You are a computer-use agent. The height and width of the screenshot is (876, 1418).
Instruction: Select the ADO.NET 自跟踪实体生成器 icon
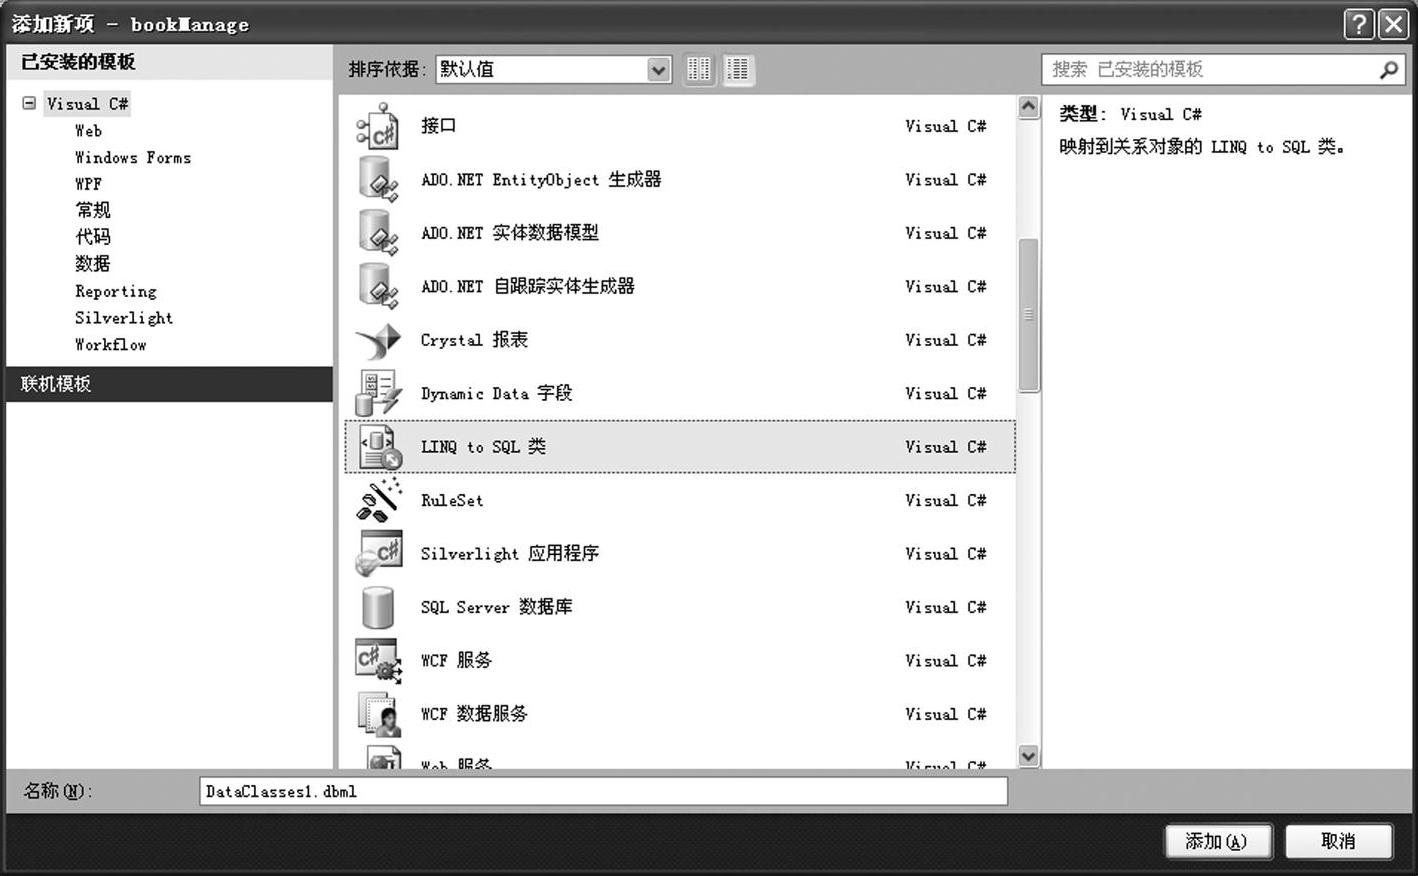[x=378, y=286]
